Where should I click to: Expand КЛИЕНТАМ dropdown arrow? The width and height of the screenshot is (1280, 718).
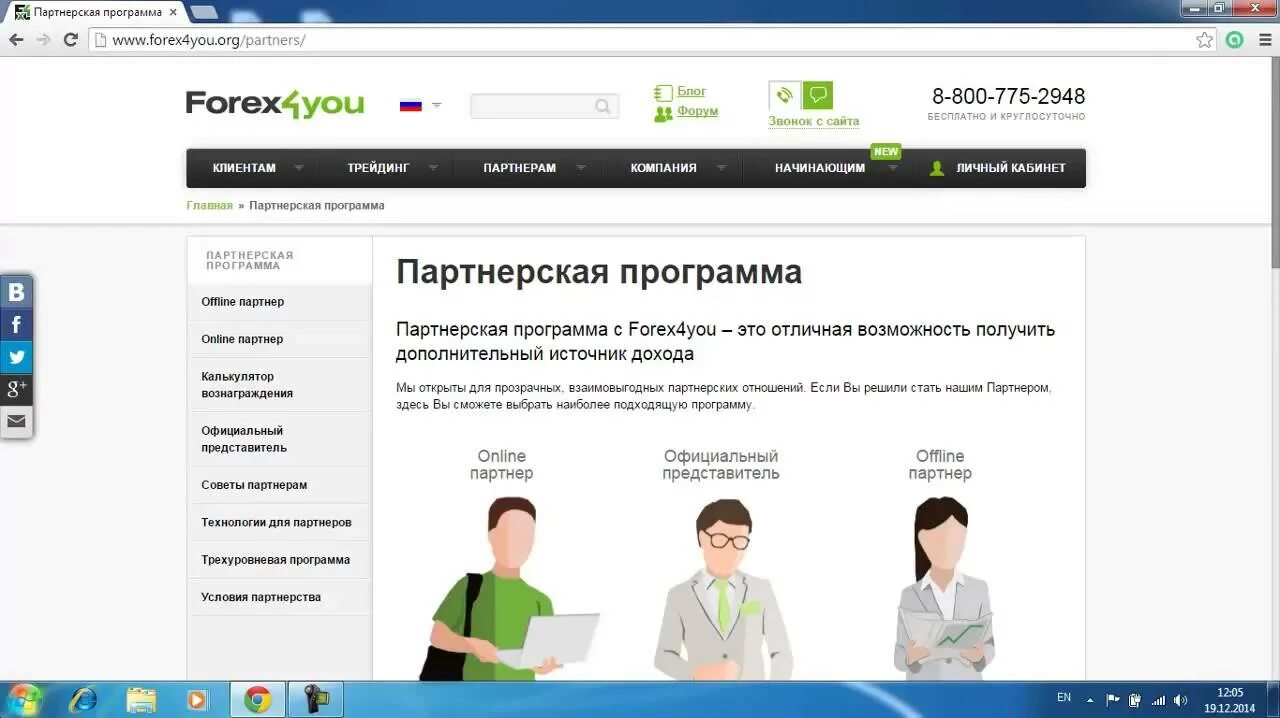(x=298, y=168)
